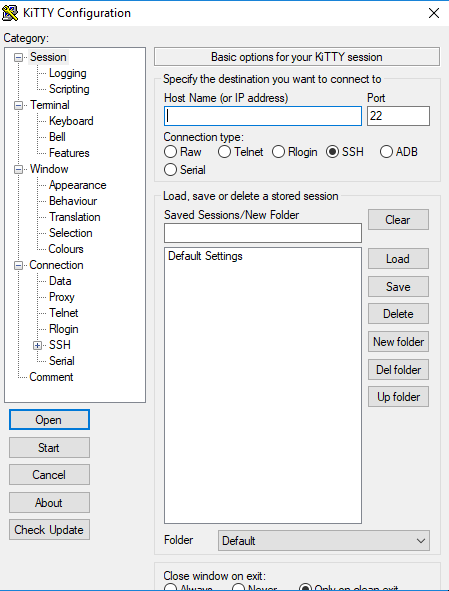Image resolution: width=449 pixels, height=591 pixels.
Task: Open the Proxy category
Action: click(x=62, y=297)
